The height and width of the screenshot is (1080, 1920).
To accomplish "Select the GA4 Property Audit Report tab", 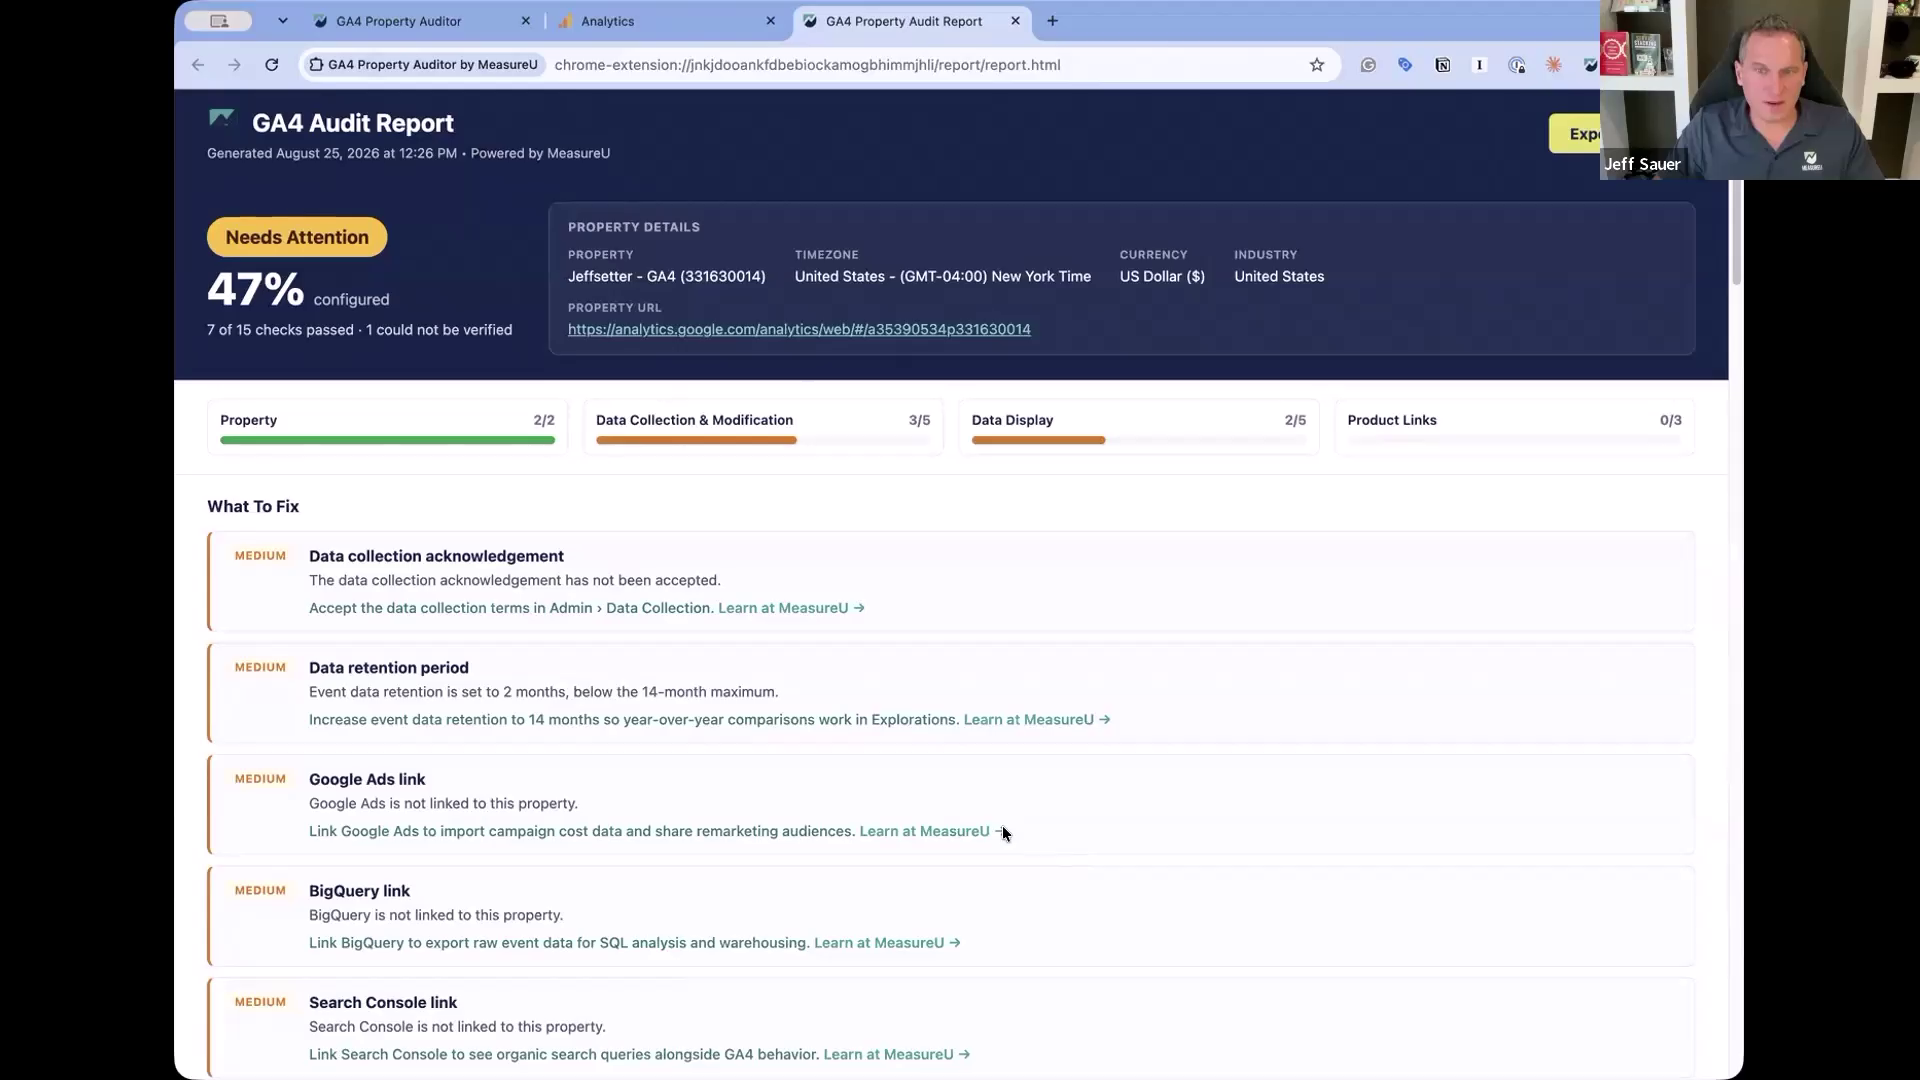I will 912,21.
